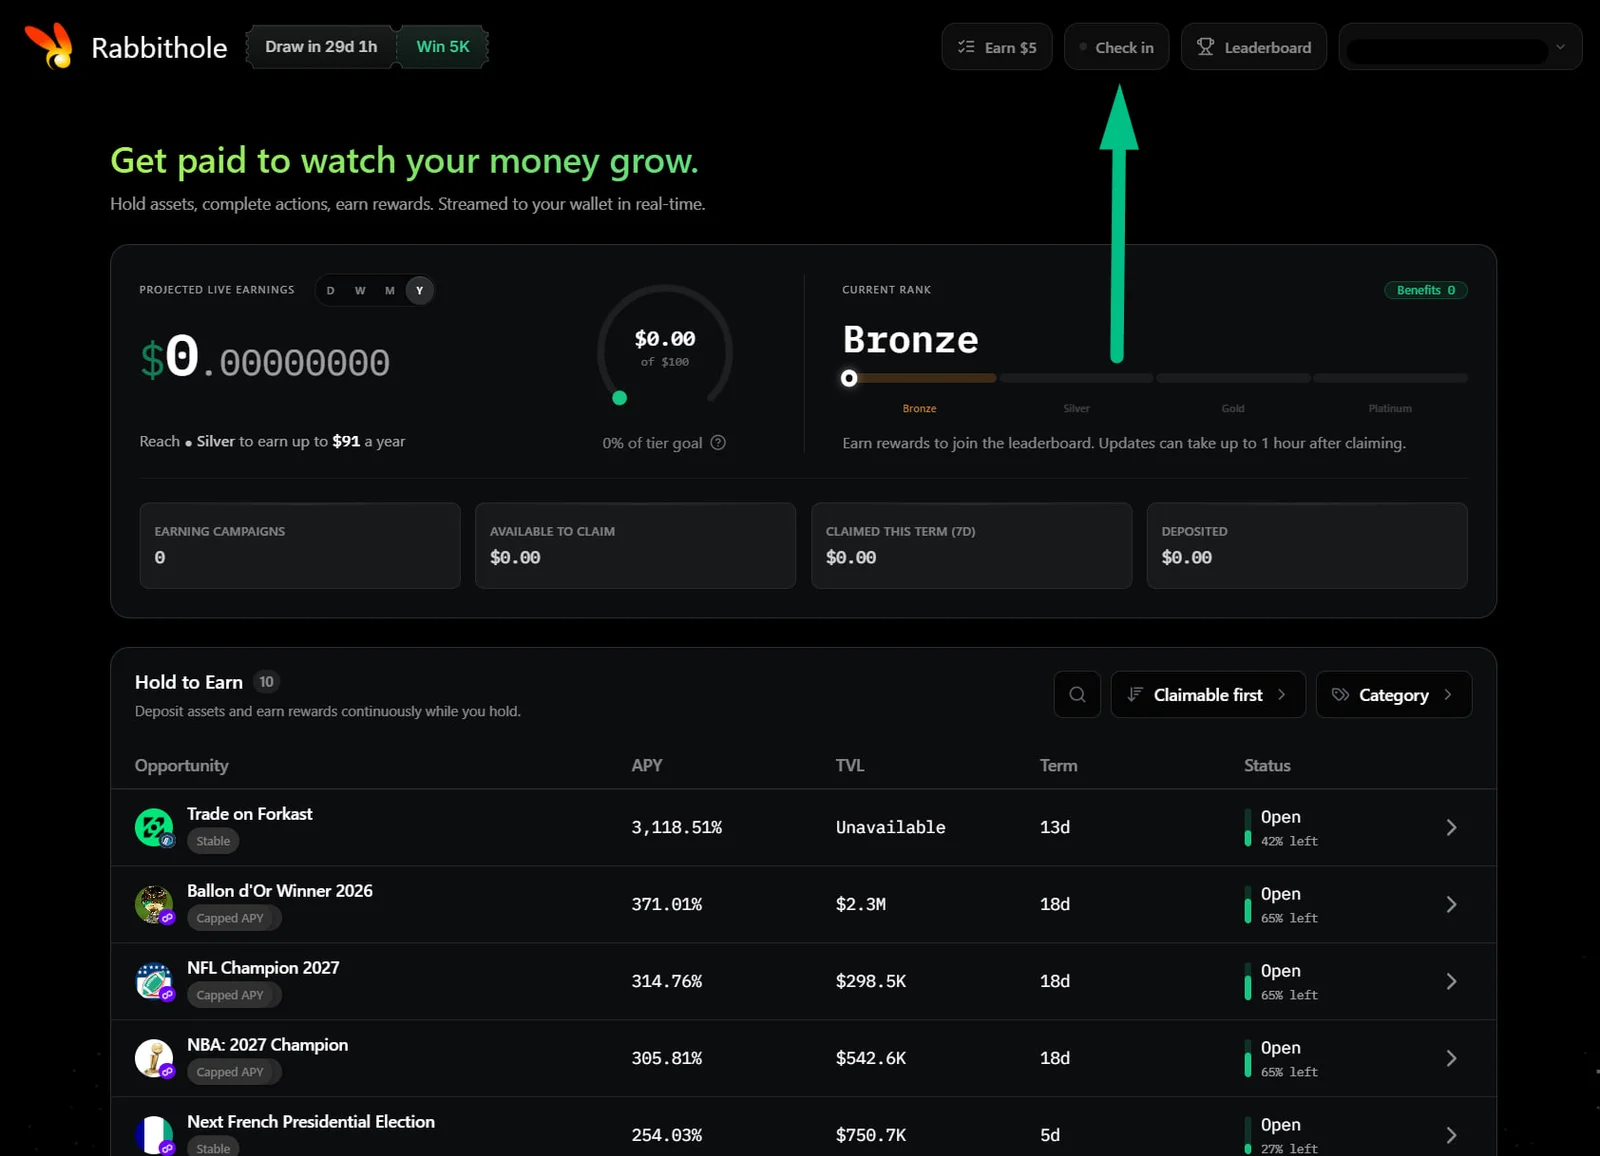Expand the account dropdown in header
1600x1156 pixels.
1461,47
